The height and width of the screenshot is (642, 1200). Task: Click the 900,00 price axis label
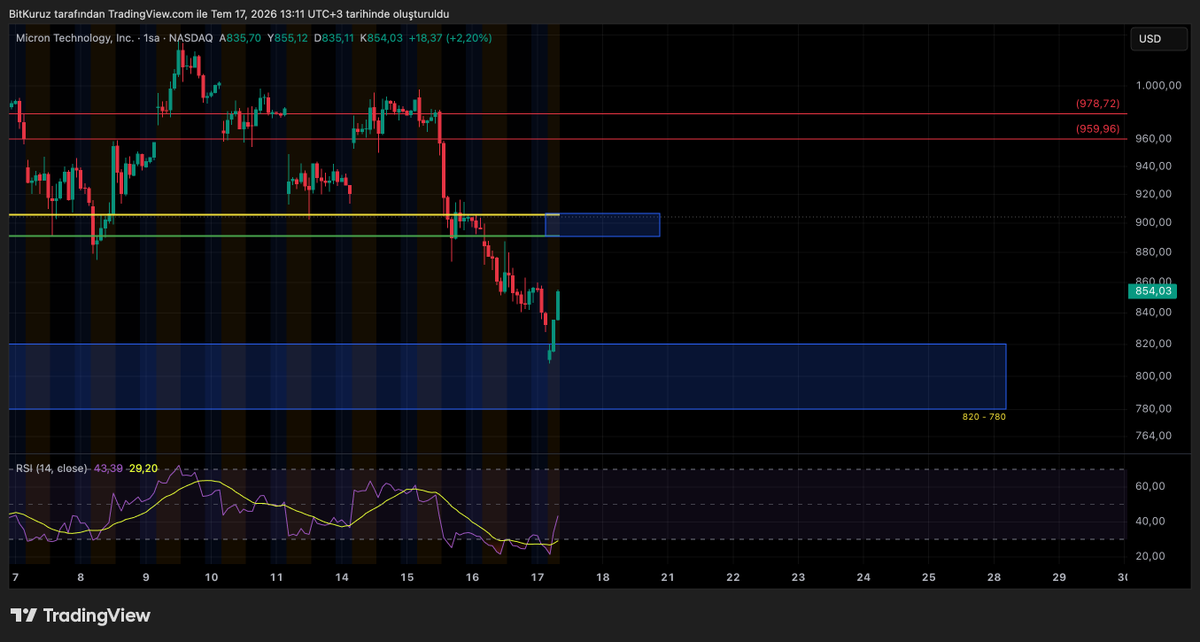[1152, 222]
